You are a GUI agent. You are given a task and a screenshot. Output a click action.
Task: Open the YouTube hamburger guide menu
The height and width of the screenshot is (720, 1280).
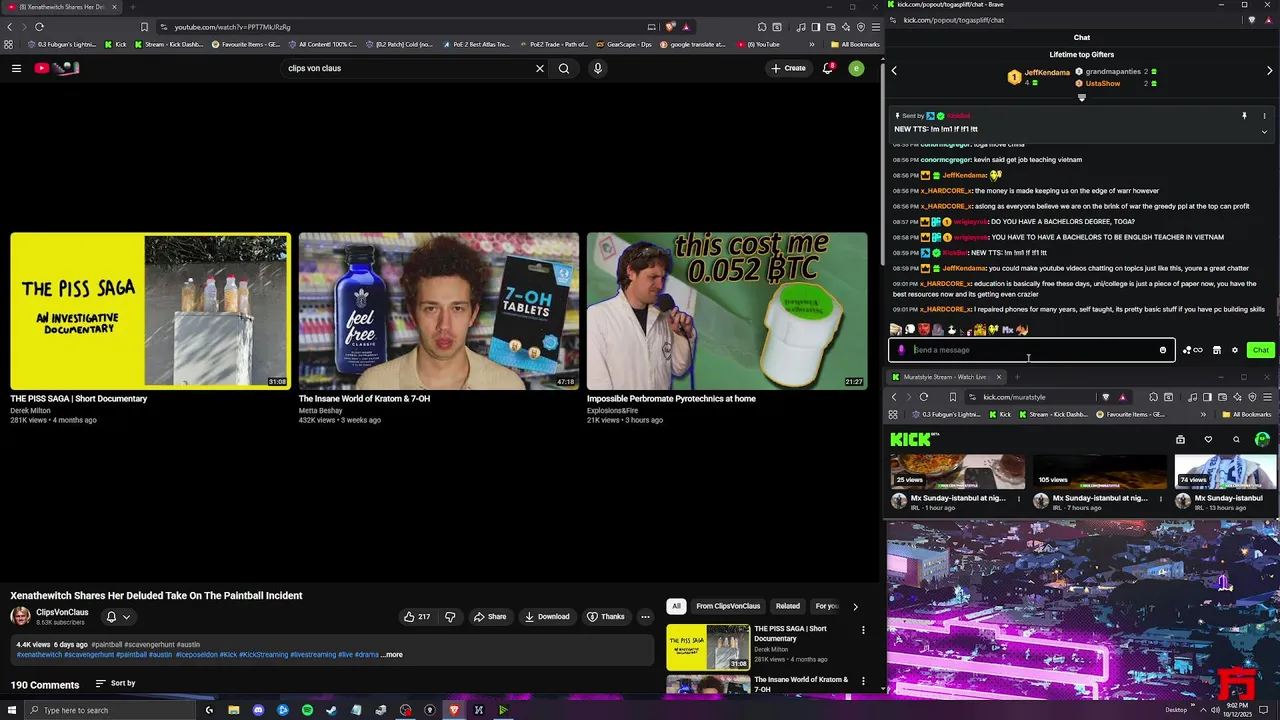point(16,68)
